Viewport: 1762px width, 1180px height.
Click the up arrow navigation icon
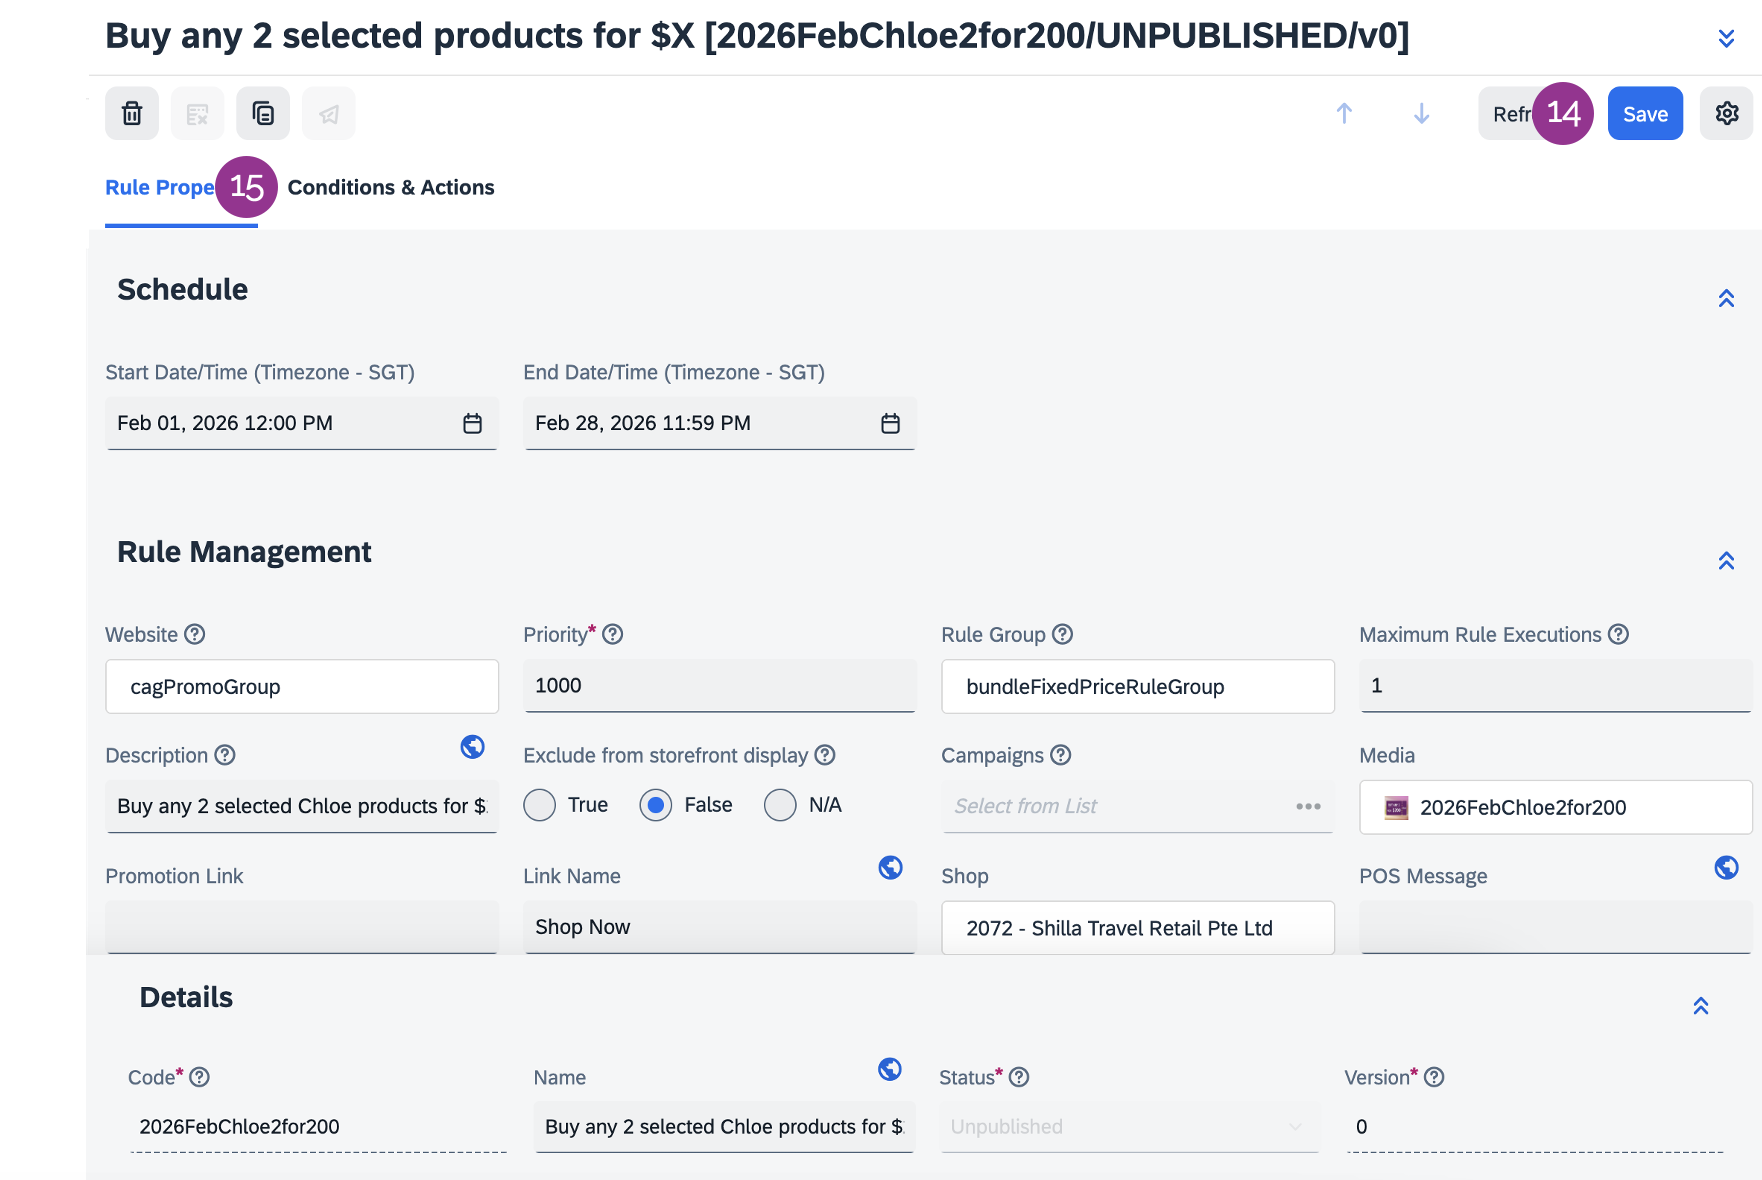point(1344,113)
